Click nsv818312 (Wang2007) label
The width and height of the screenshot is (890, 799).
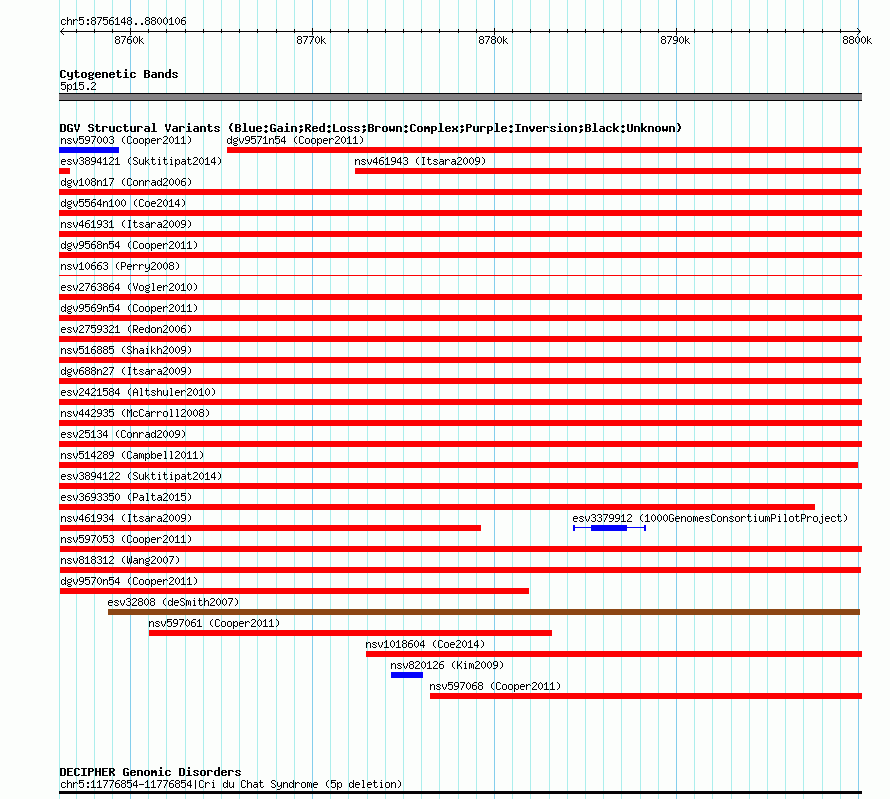(120, 560)
